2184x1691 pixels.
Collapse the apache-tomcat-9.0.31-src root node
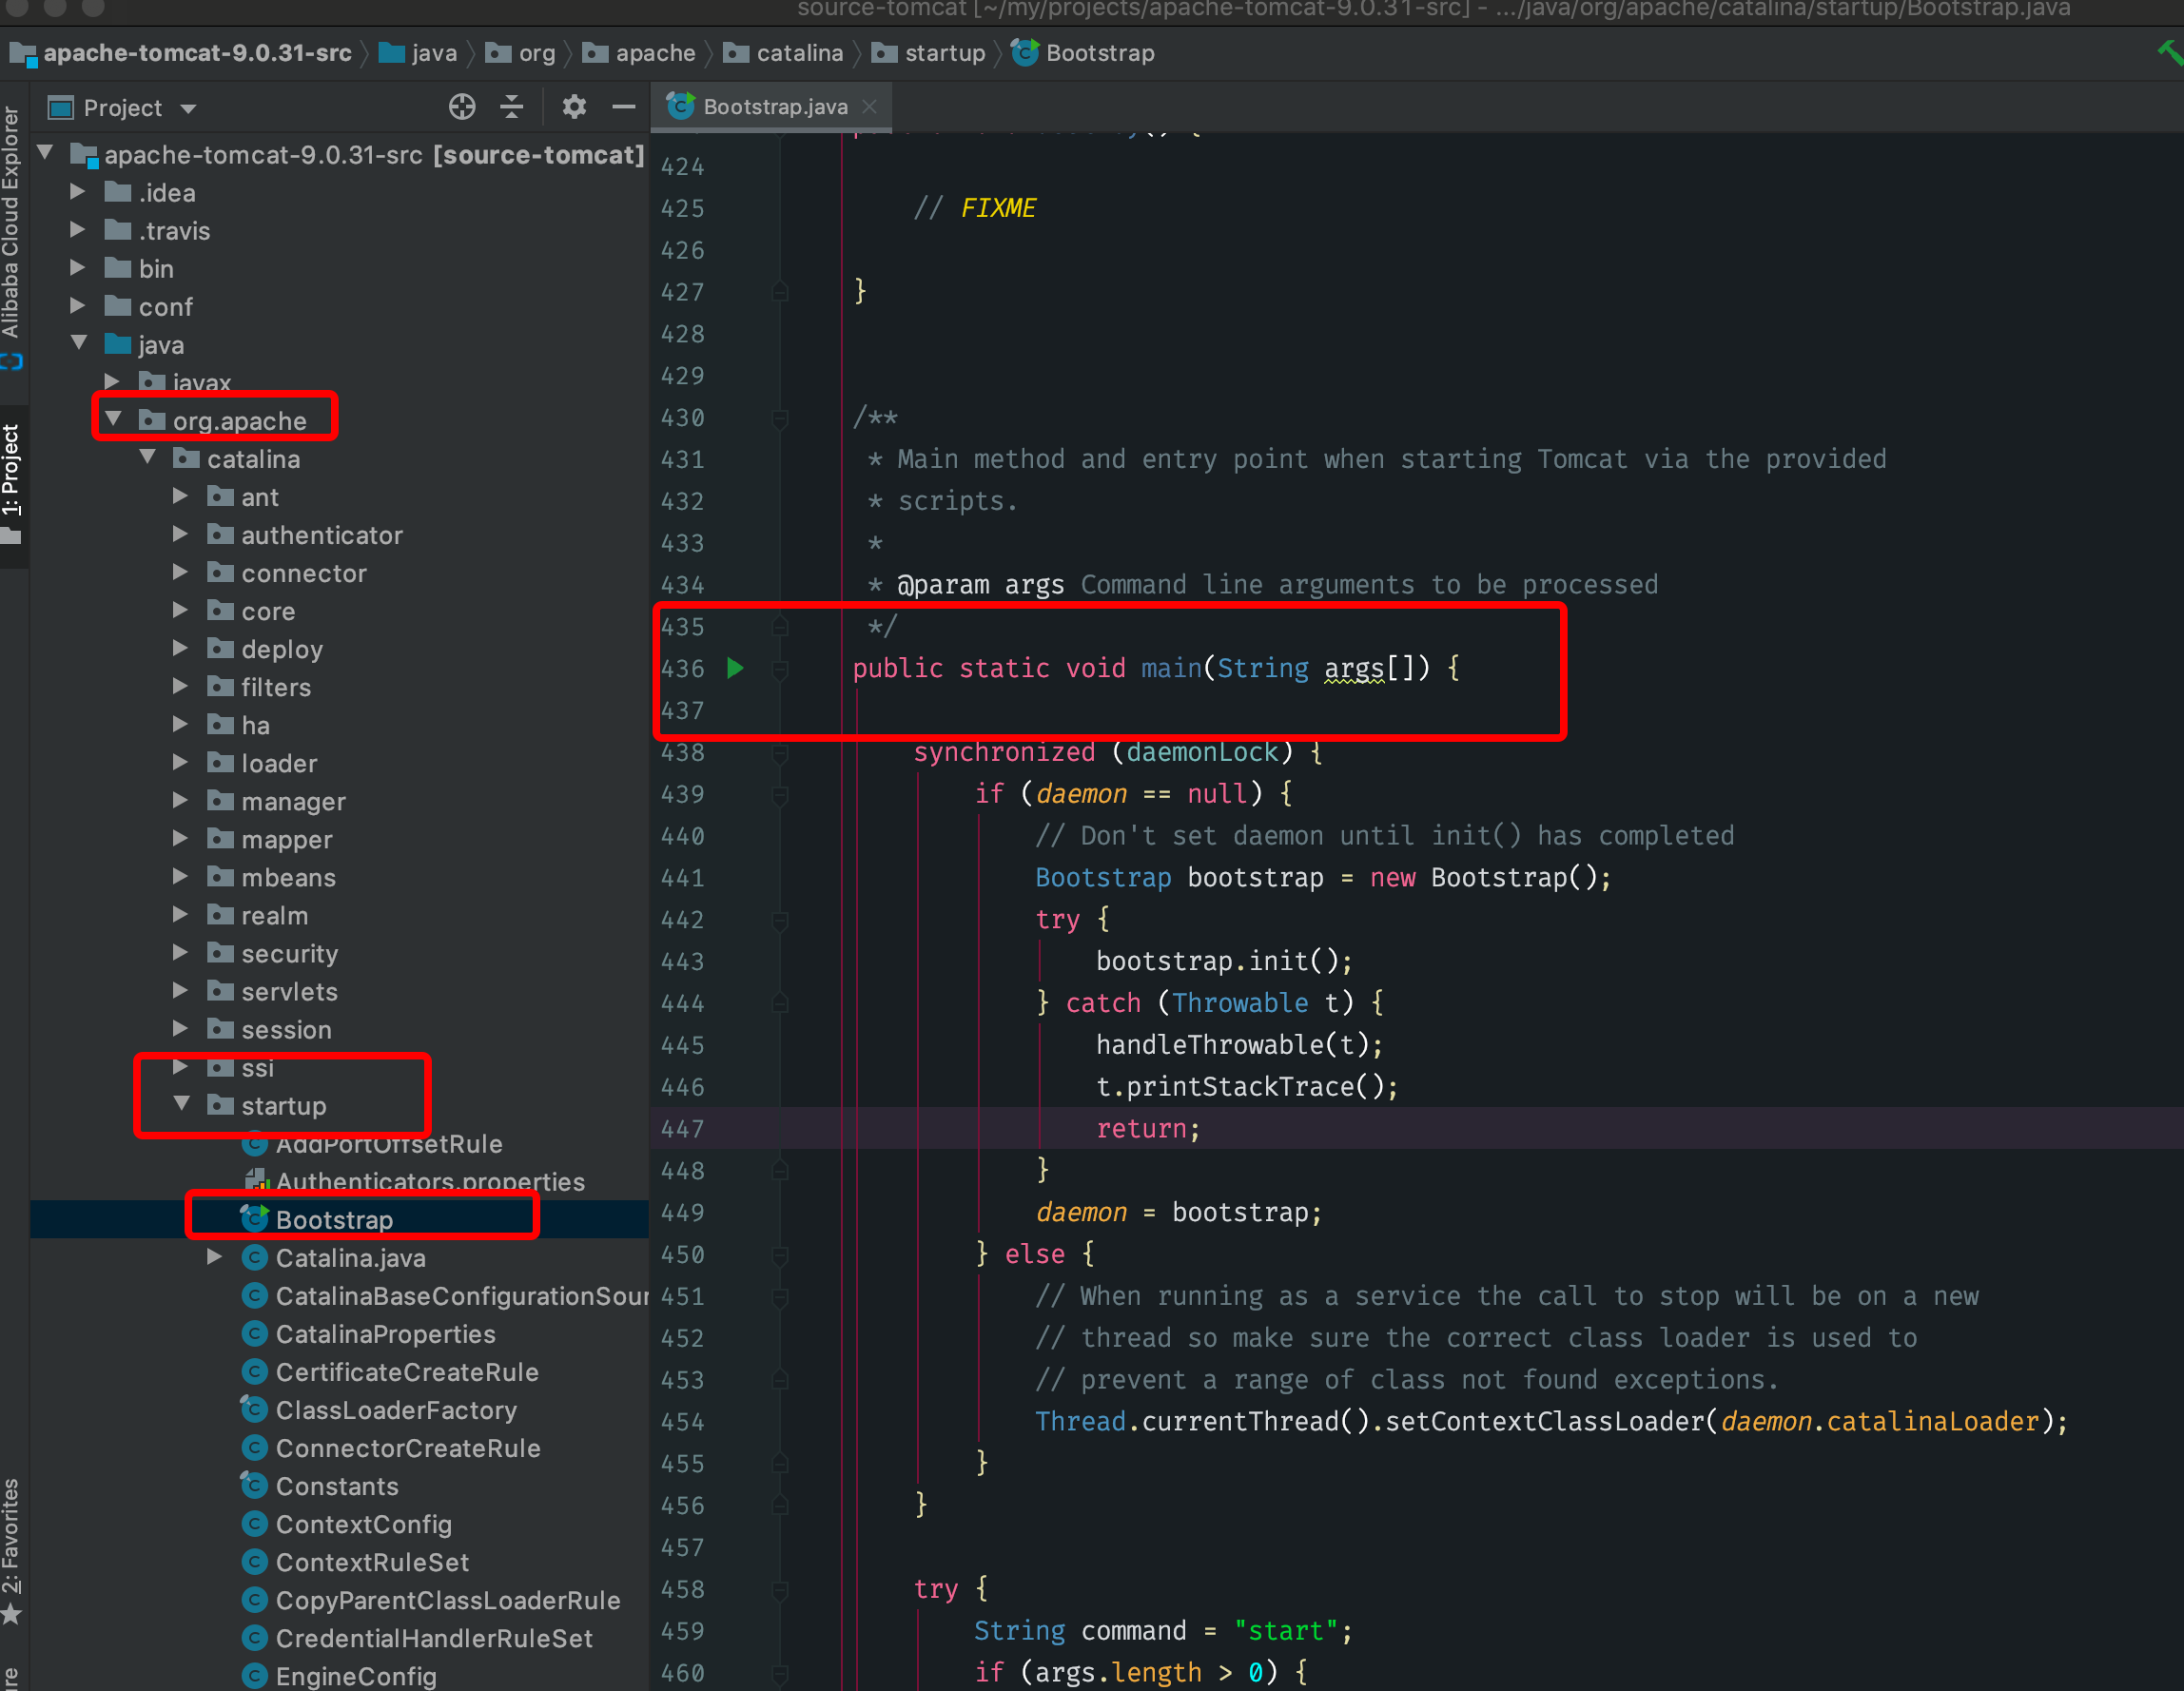[45, 153]
